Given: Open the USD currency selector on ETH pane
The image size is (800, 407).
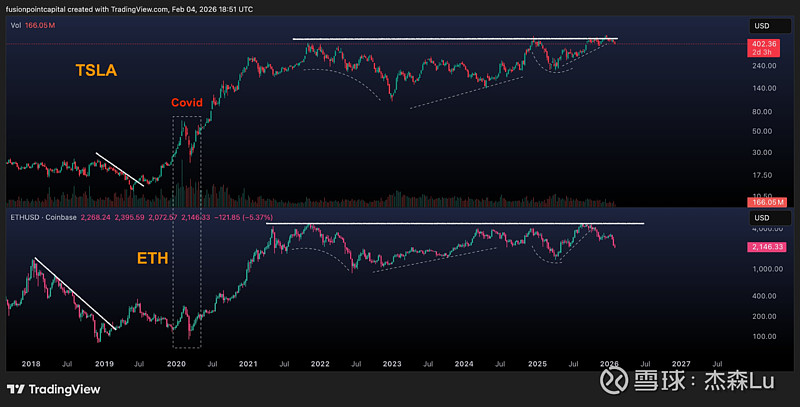Looking at the screenshot, I should pyautogui.click(x=769, y=218).
